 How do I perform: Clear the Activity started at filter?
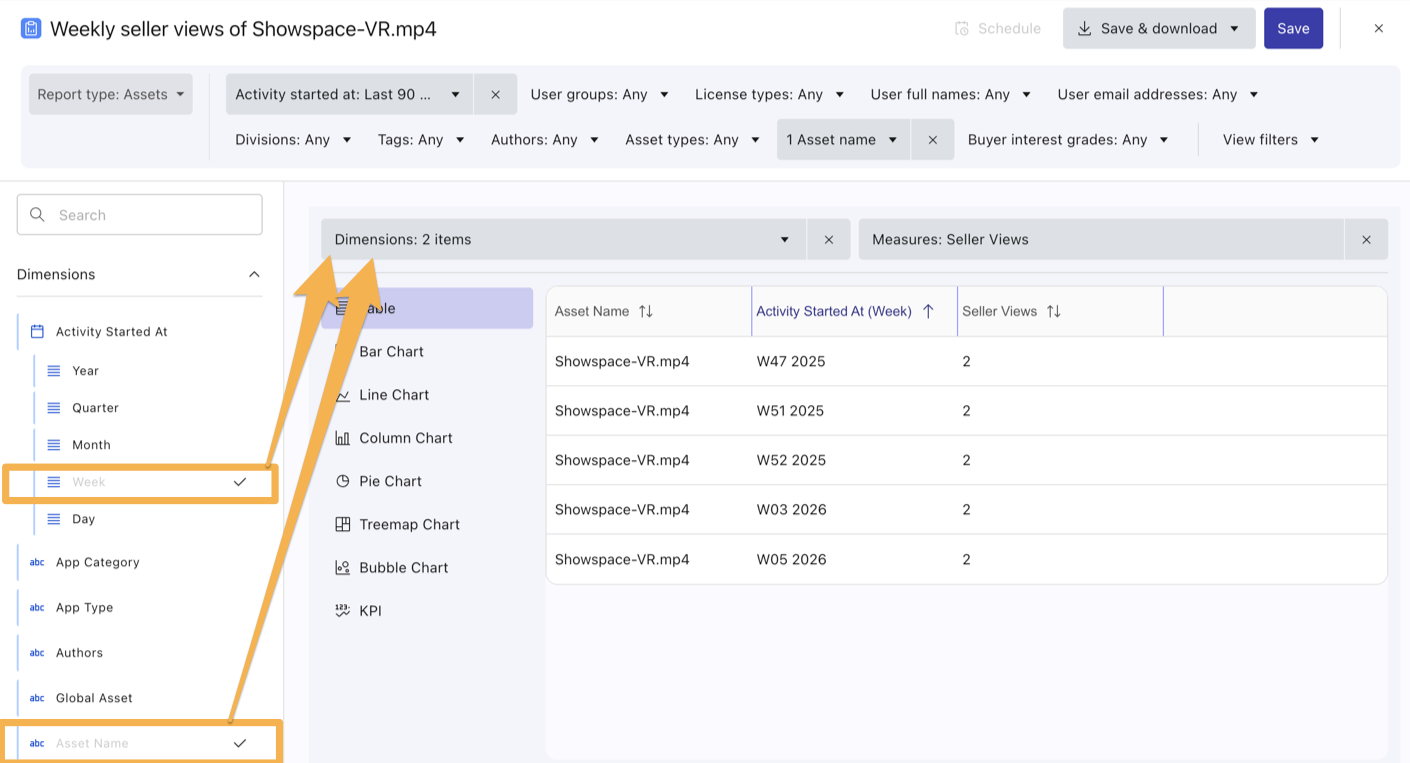coord(495,94)
